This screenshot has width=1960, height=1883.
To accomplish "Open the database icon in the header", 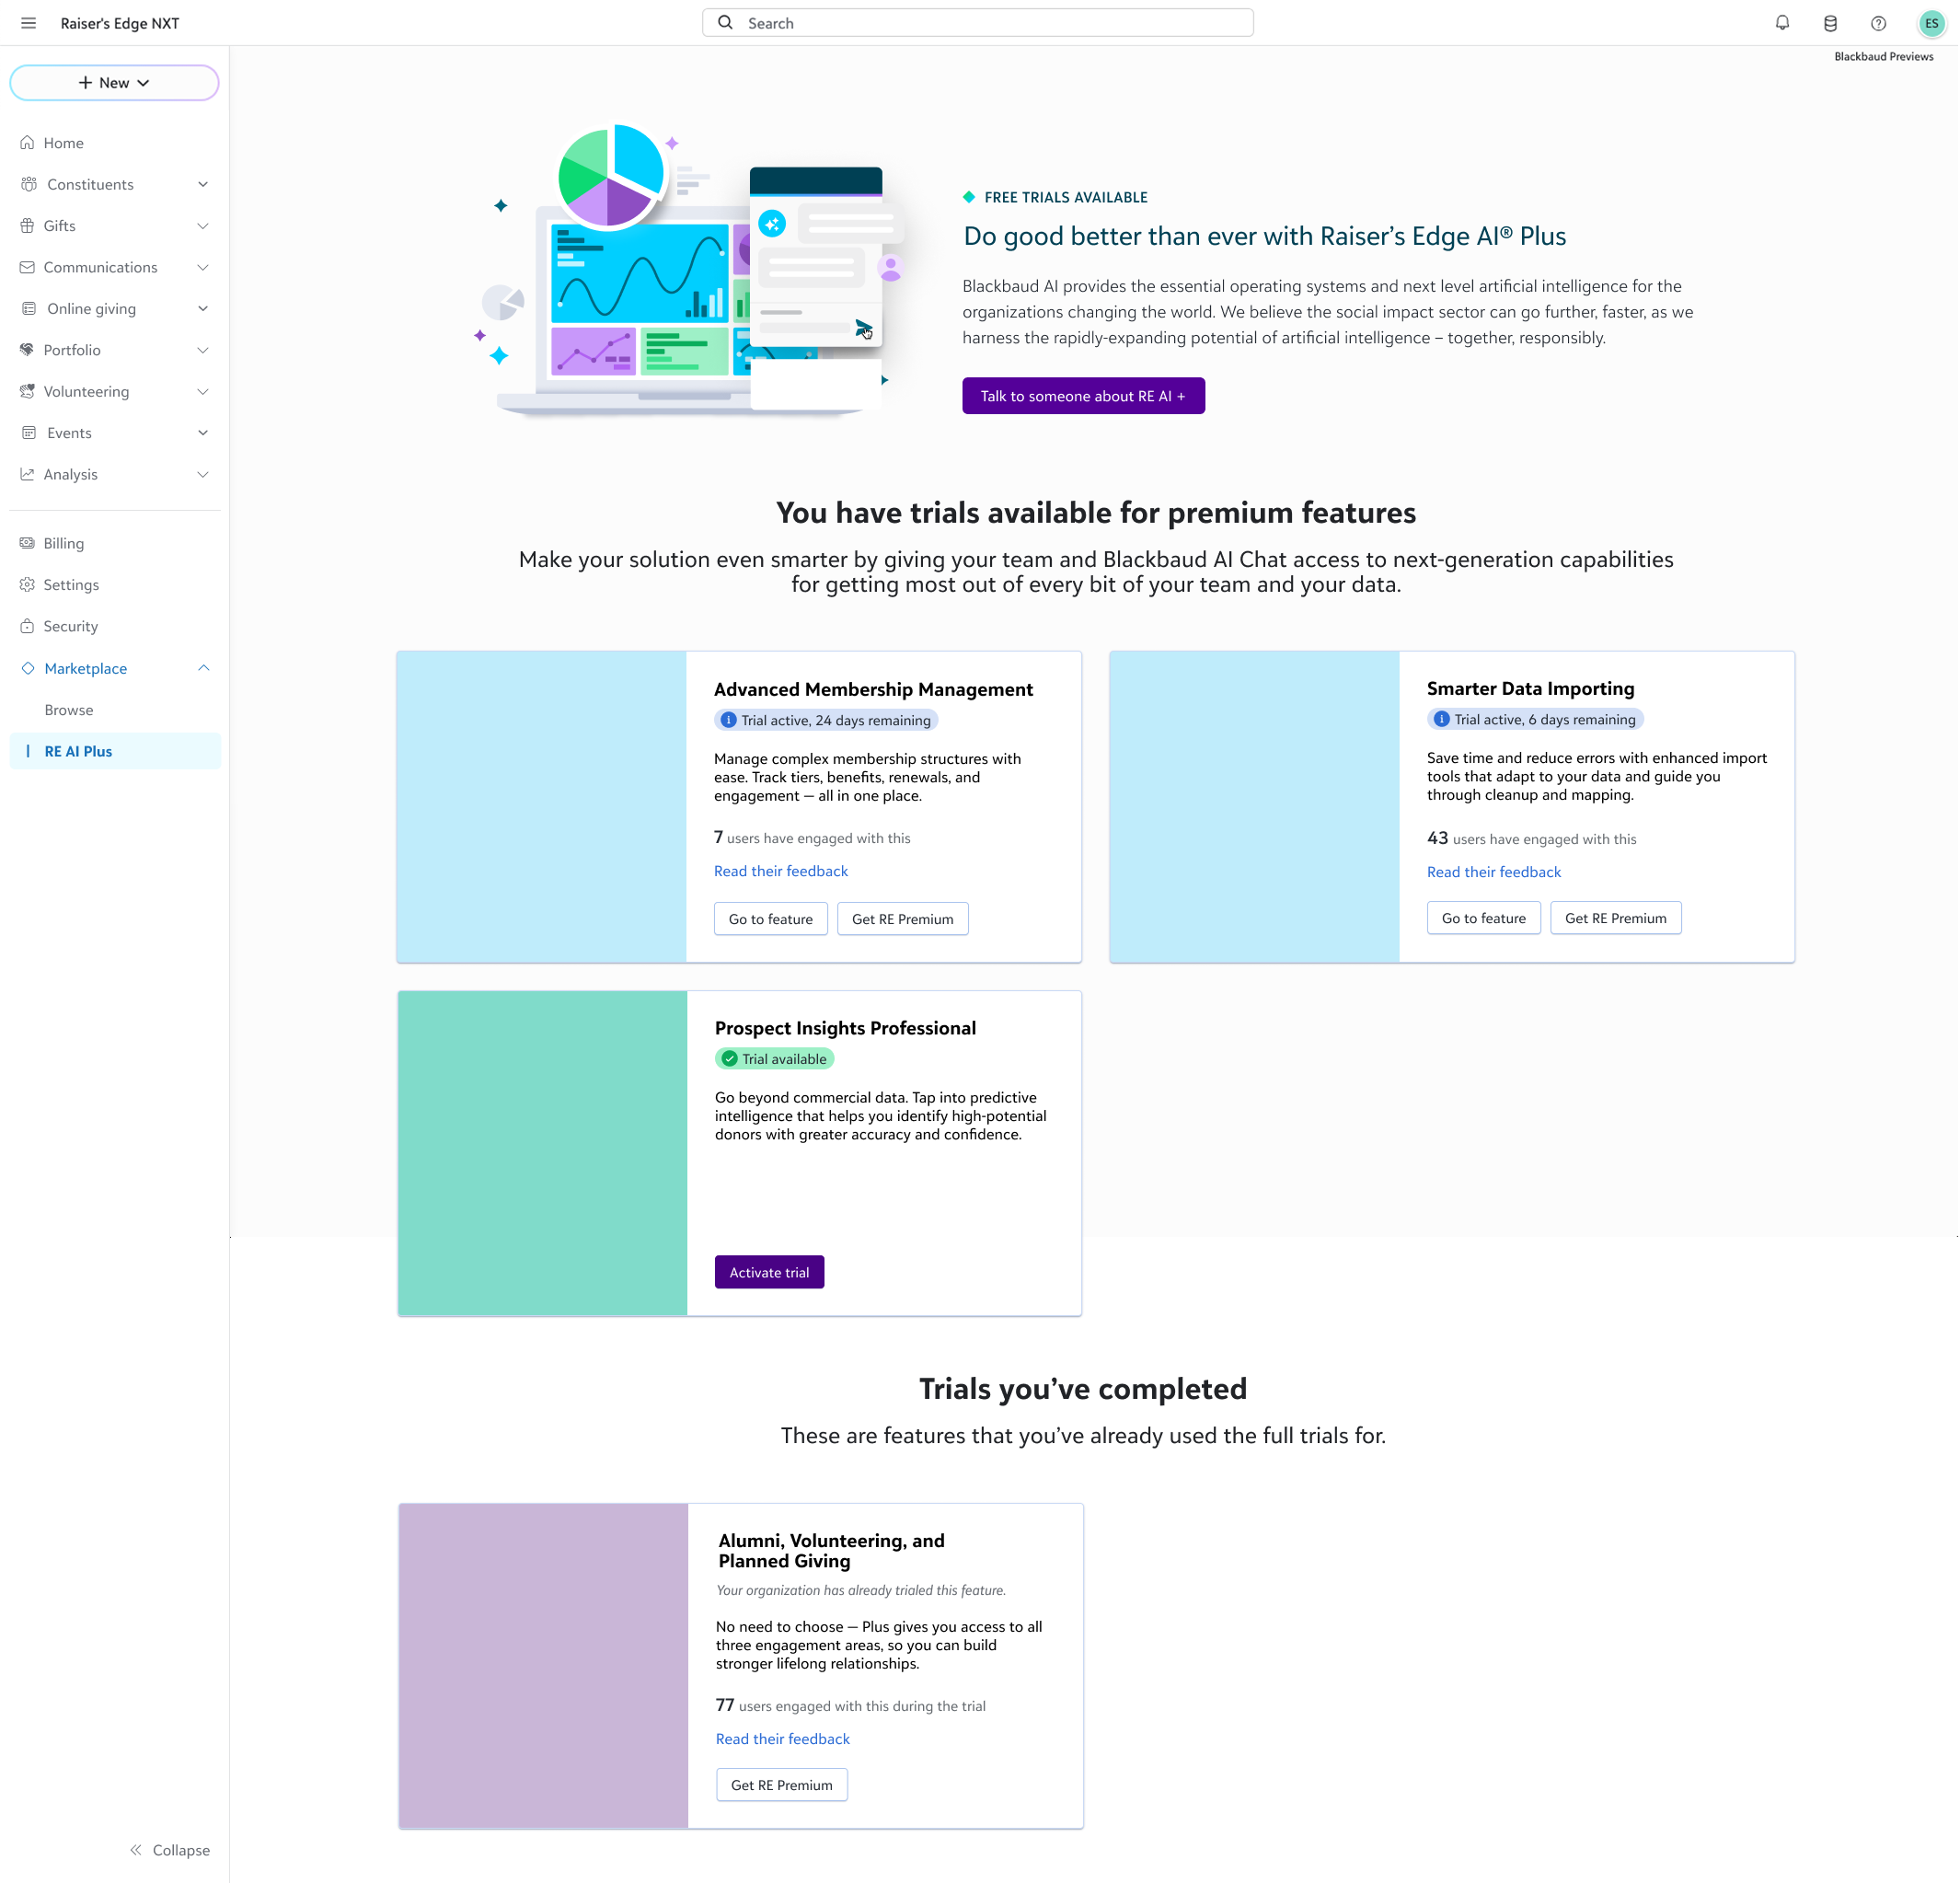I will (1830, 23).
